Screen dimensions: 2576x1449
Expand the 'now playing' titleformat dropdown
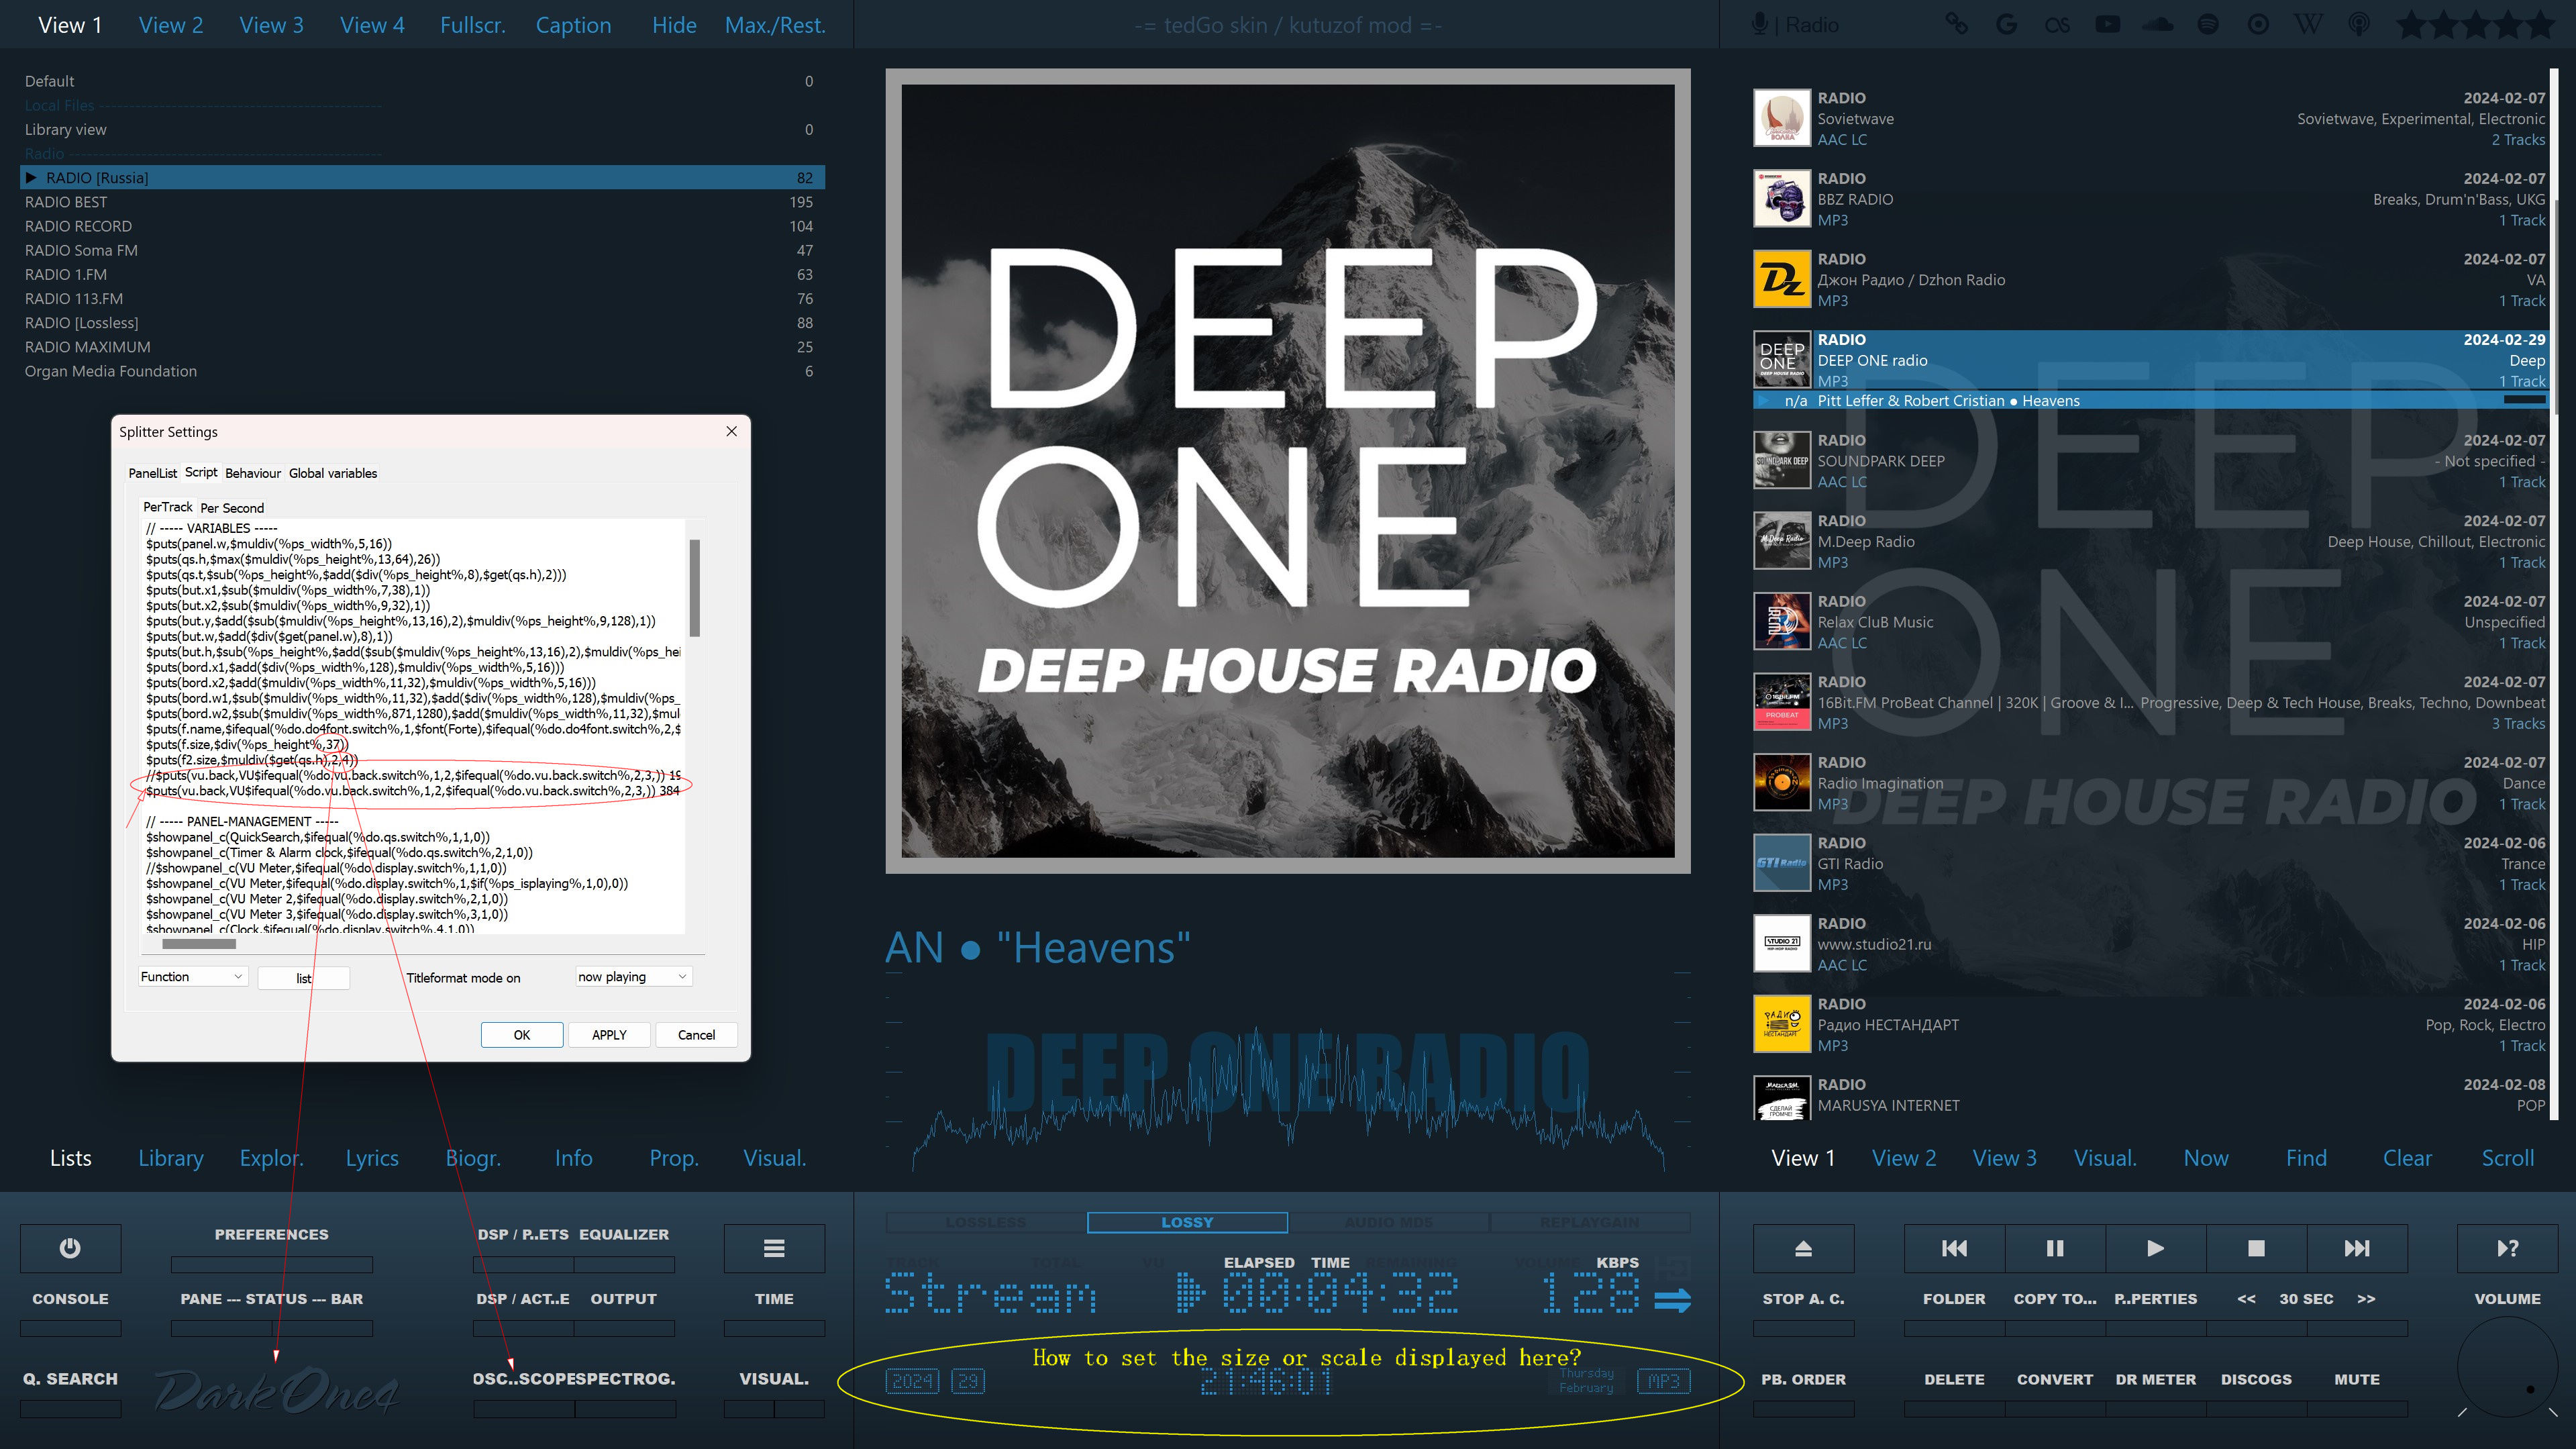(633, 977)
